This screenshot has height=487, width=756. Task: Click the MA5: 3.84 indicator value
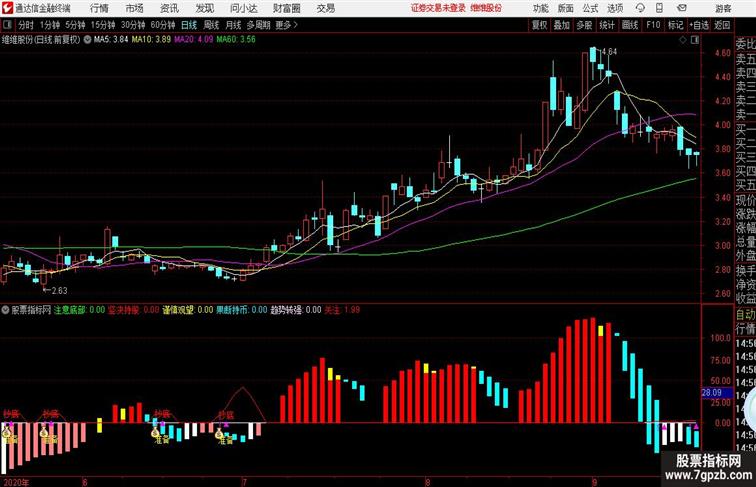[111, 40]
